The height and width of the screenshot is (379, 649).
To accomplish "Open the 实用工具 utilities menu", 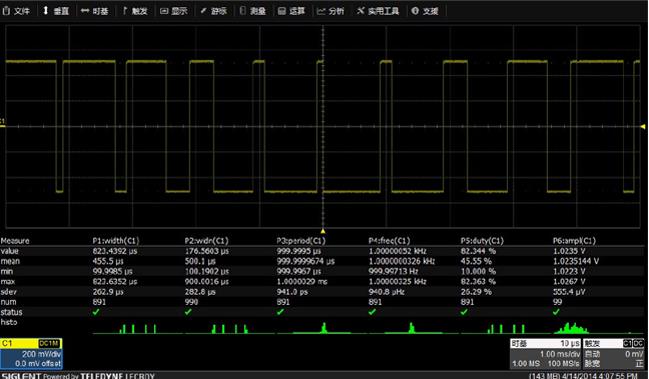I will pos(378,11).
